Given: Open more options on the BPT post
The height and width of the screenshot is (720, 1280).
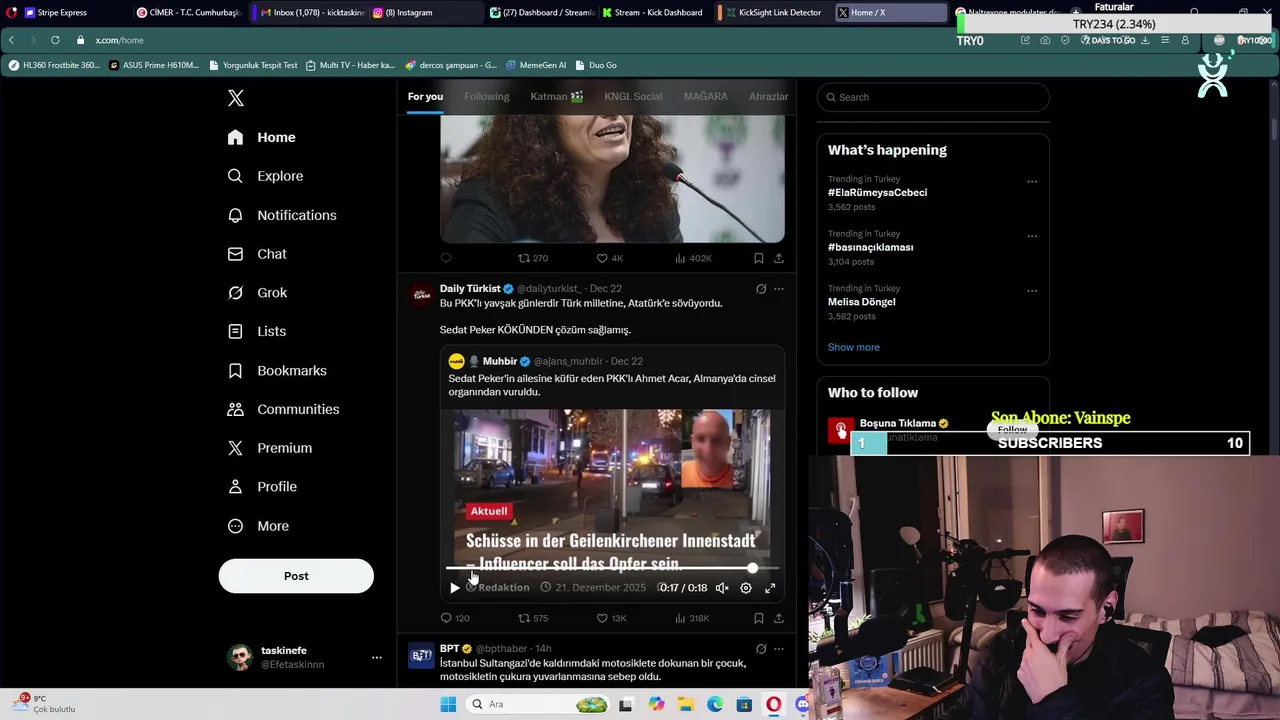Looking at the screenshot, I should point(779,649).
